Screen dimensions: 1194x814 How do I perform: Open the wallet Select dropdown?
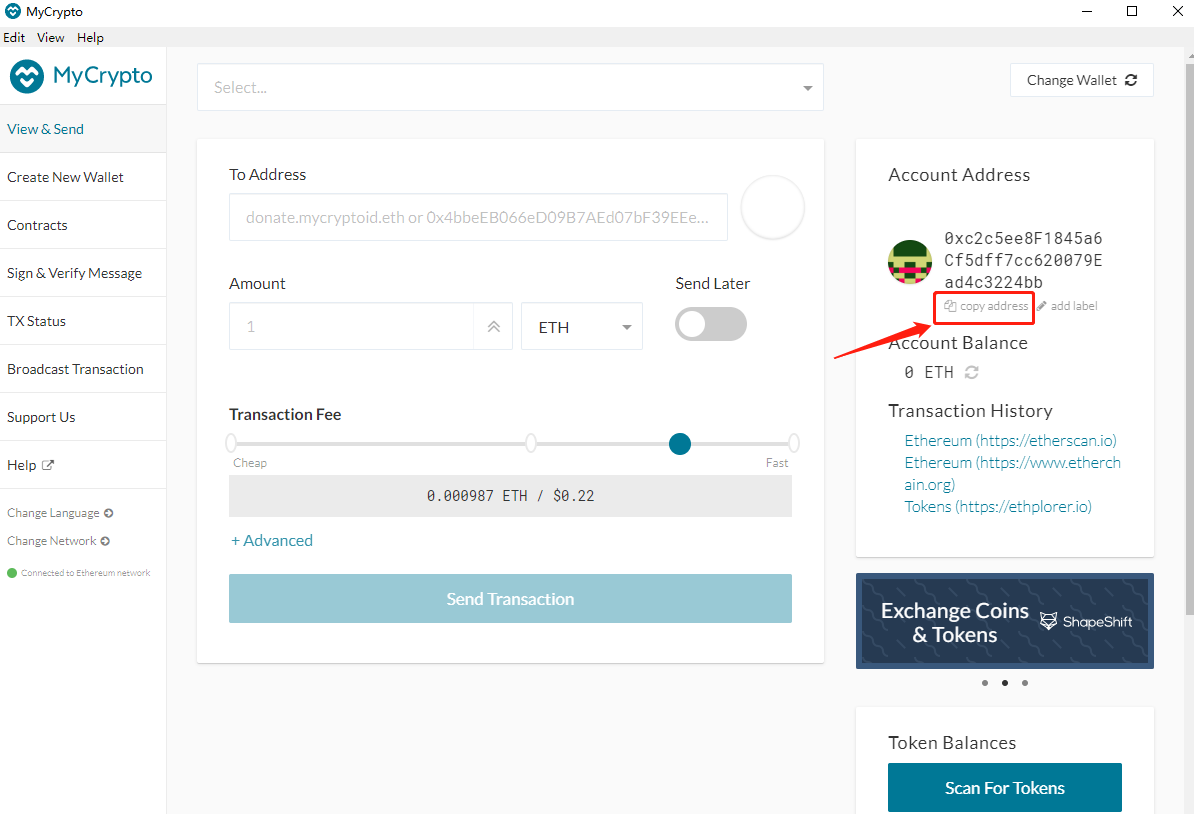coord(510,88)
